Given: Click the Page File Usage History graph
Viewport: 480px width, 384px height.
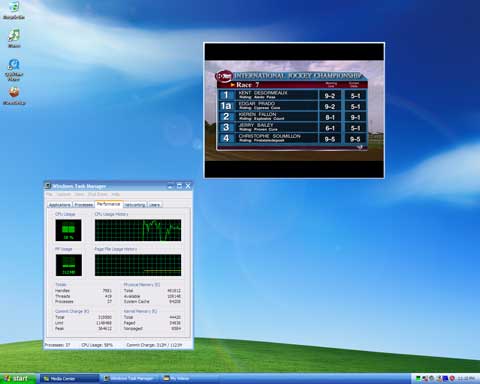Looking at the screenshot, I should (x=138, y=265).
